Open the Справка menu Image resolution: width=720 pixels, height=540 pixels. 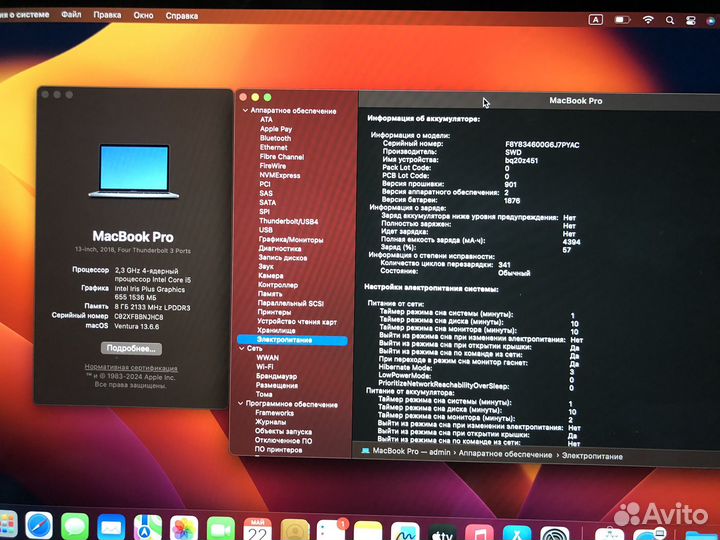pos(181,16)
